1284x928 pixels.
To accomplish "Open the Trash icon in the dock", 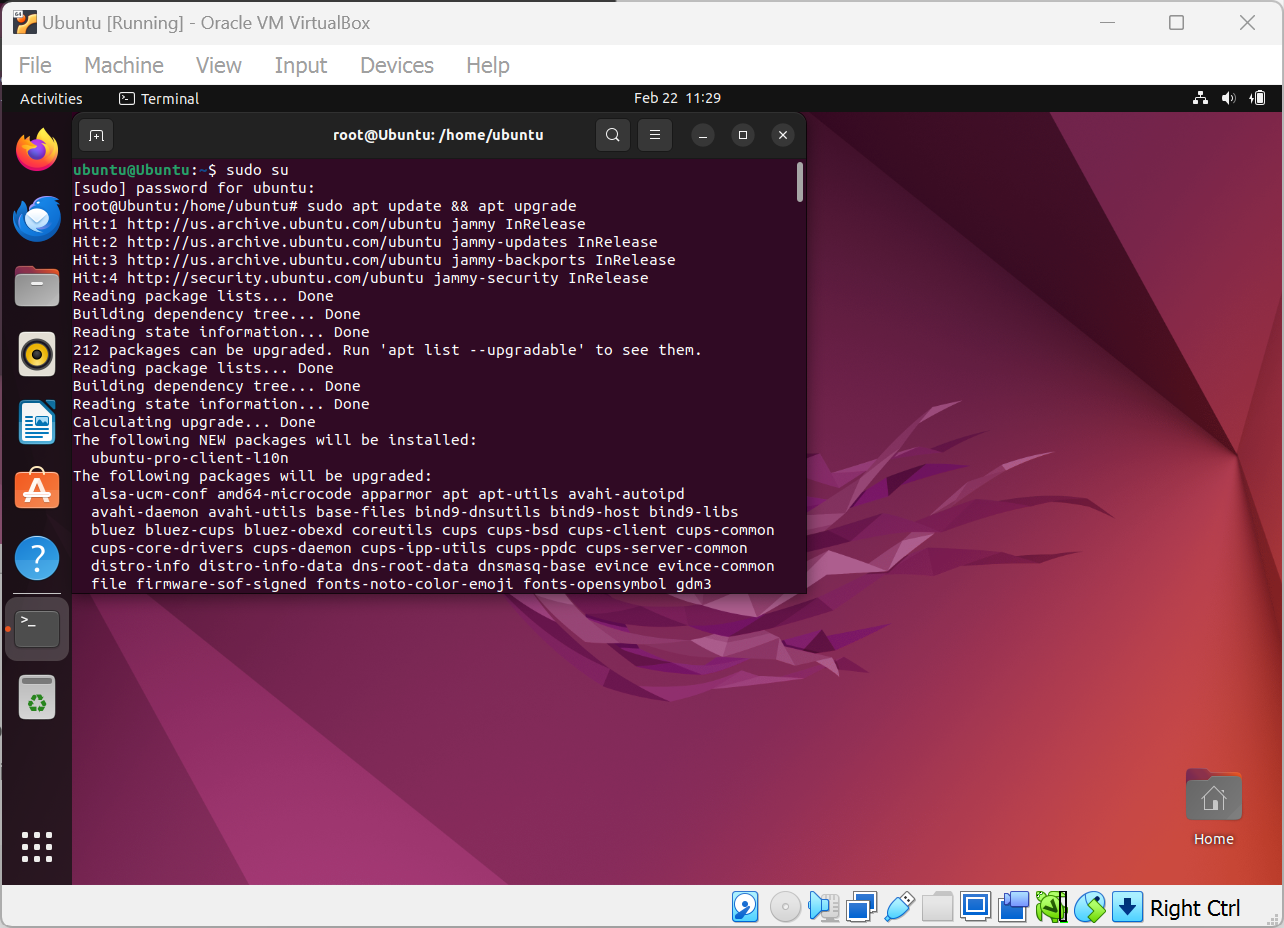I will click(x=37, y=697).
